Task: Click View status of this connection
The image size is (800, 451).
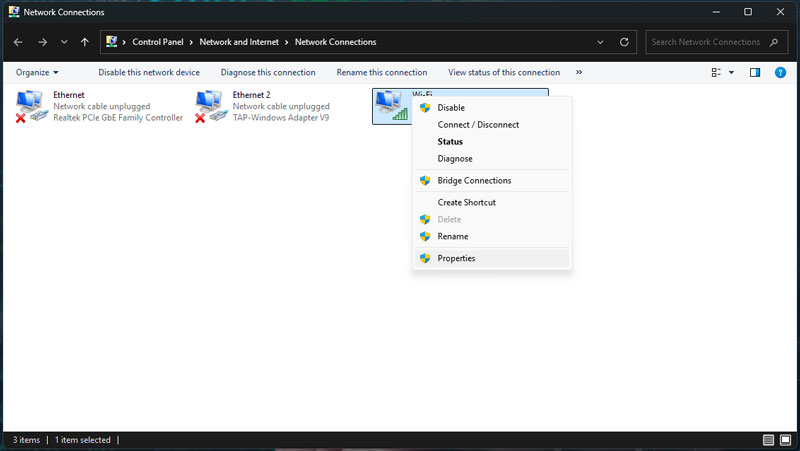Action: click(x=504, y=72)
